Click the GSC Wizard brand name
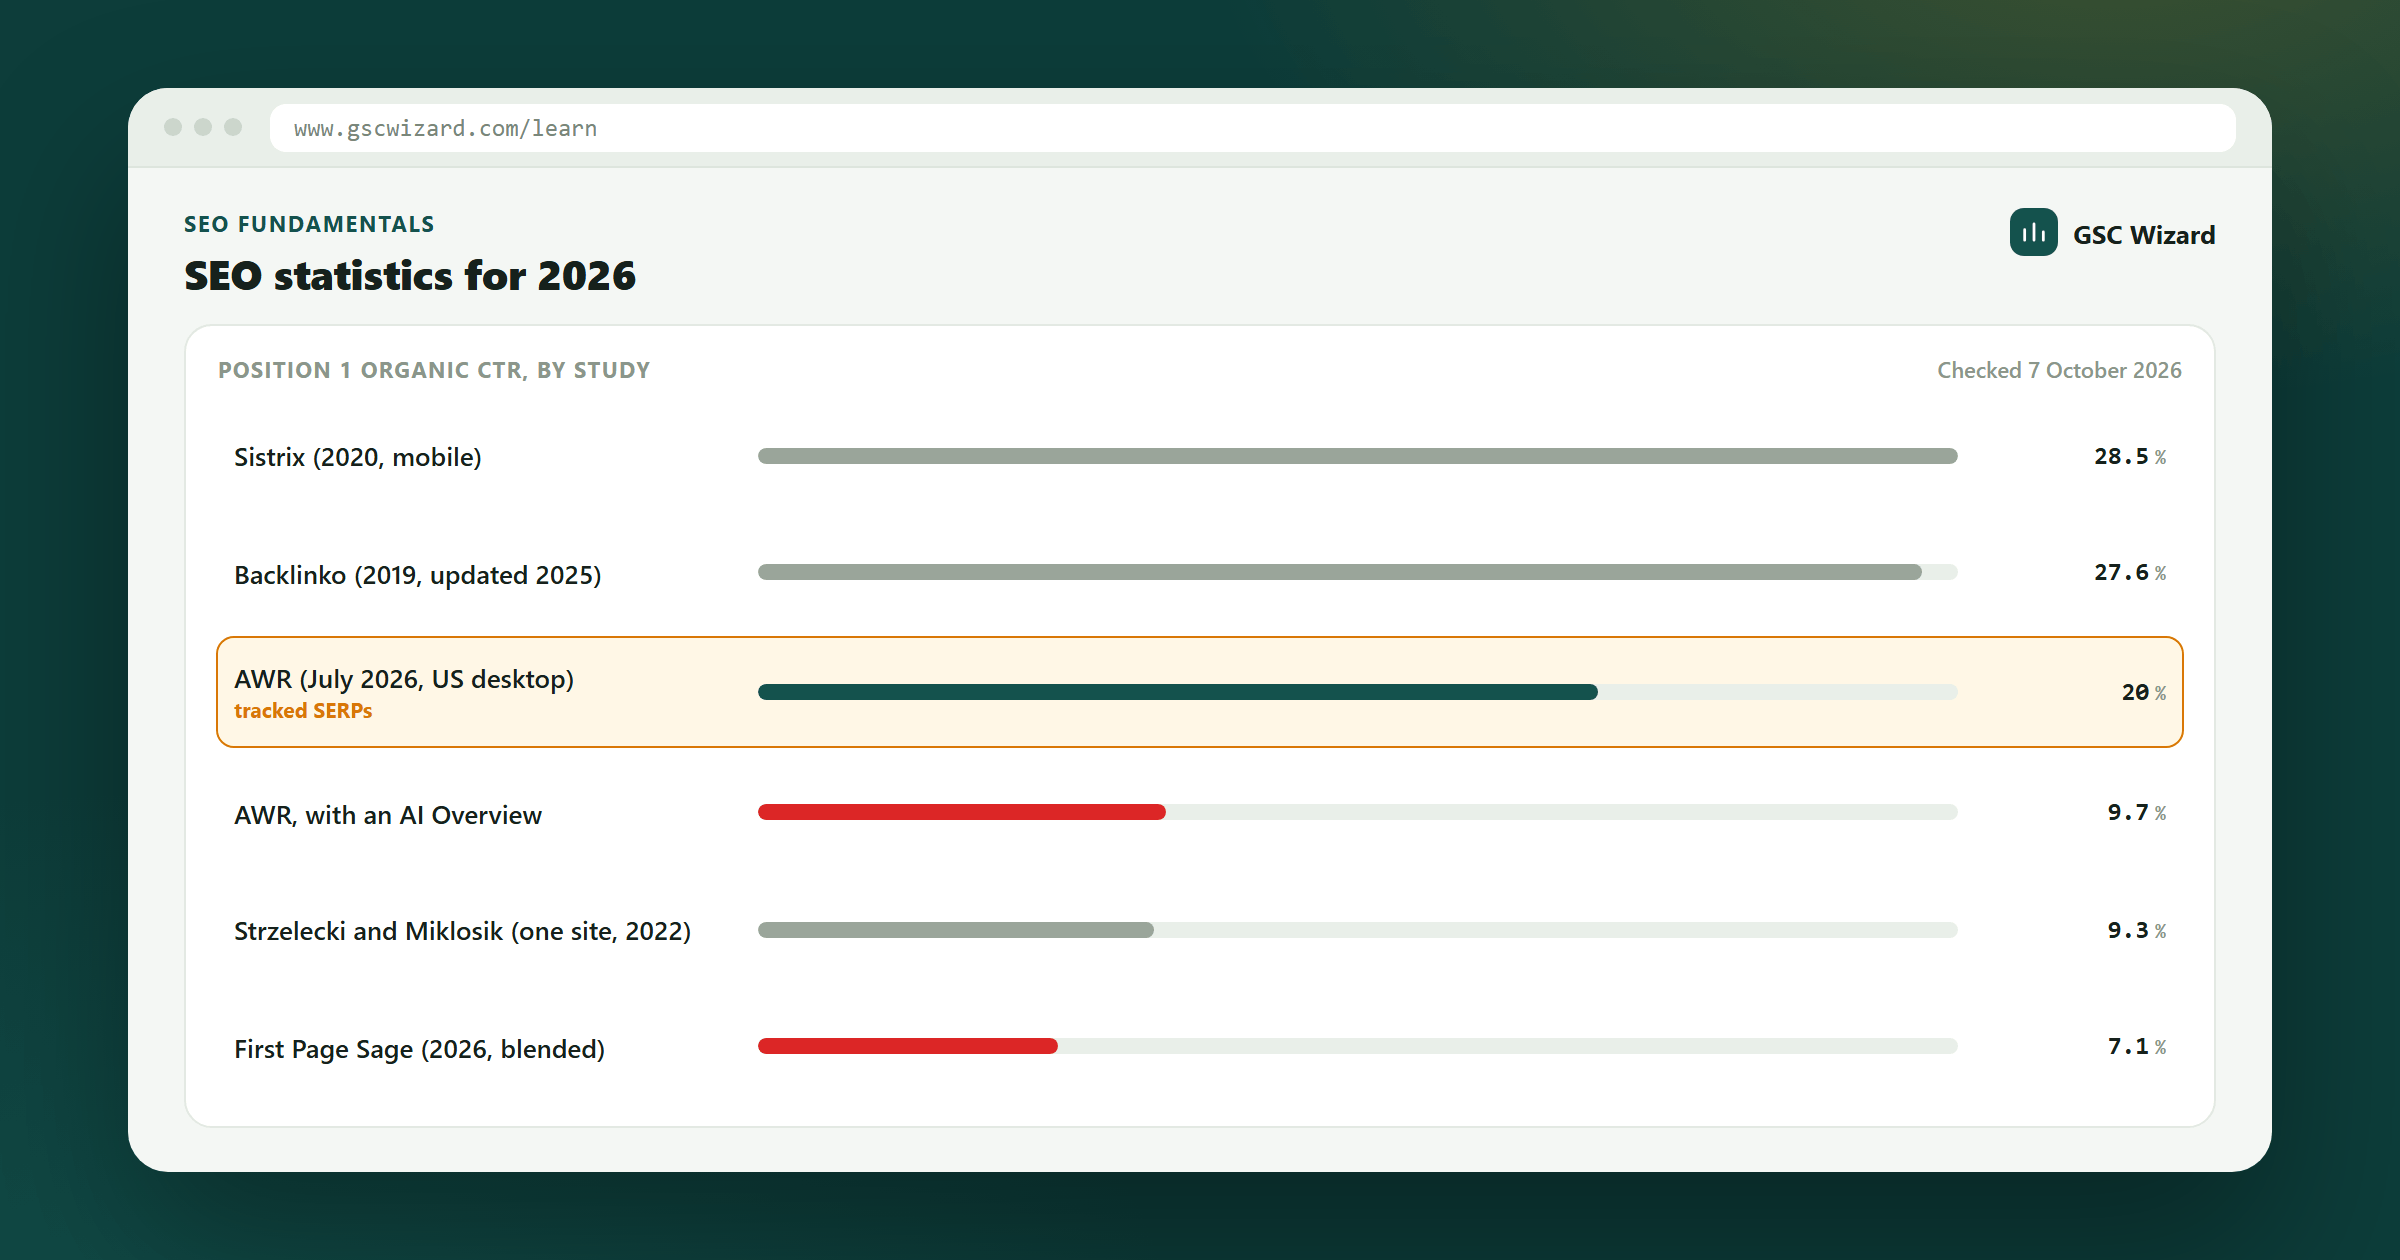The width and height of the screenshot is (2400, 1260). click(x=2144, y=235)
